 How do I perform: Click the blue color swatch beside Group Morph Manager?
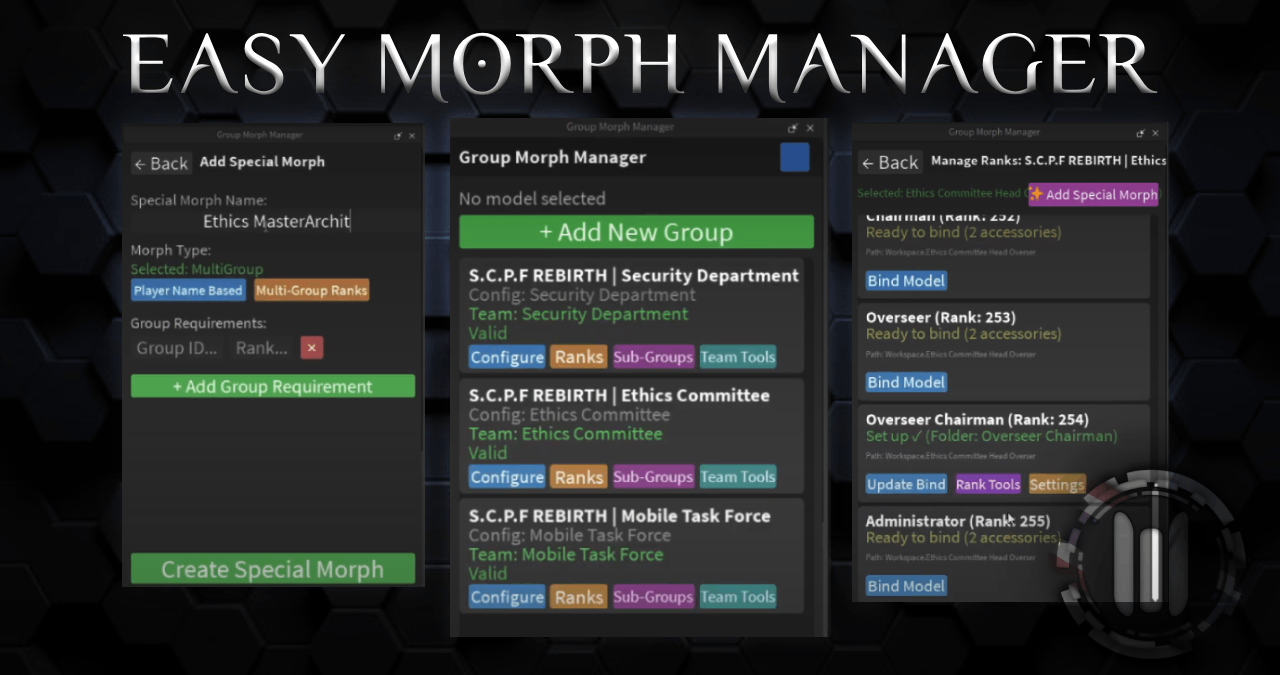(x=794, y=157)
